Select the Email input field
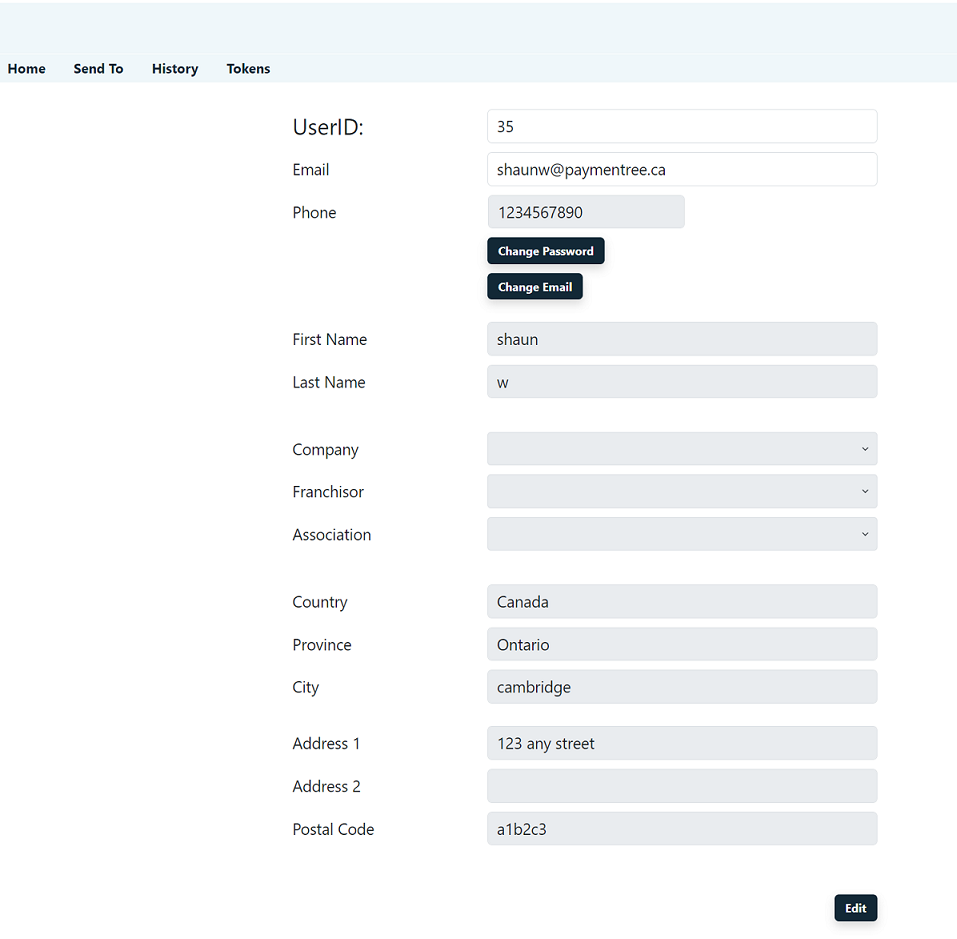The width and height of the screenshot is (957, 939). (681, 170)
